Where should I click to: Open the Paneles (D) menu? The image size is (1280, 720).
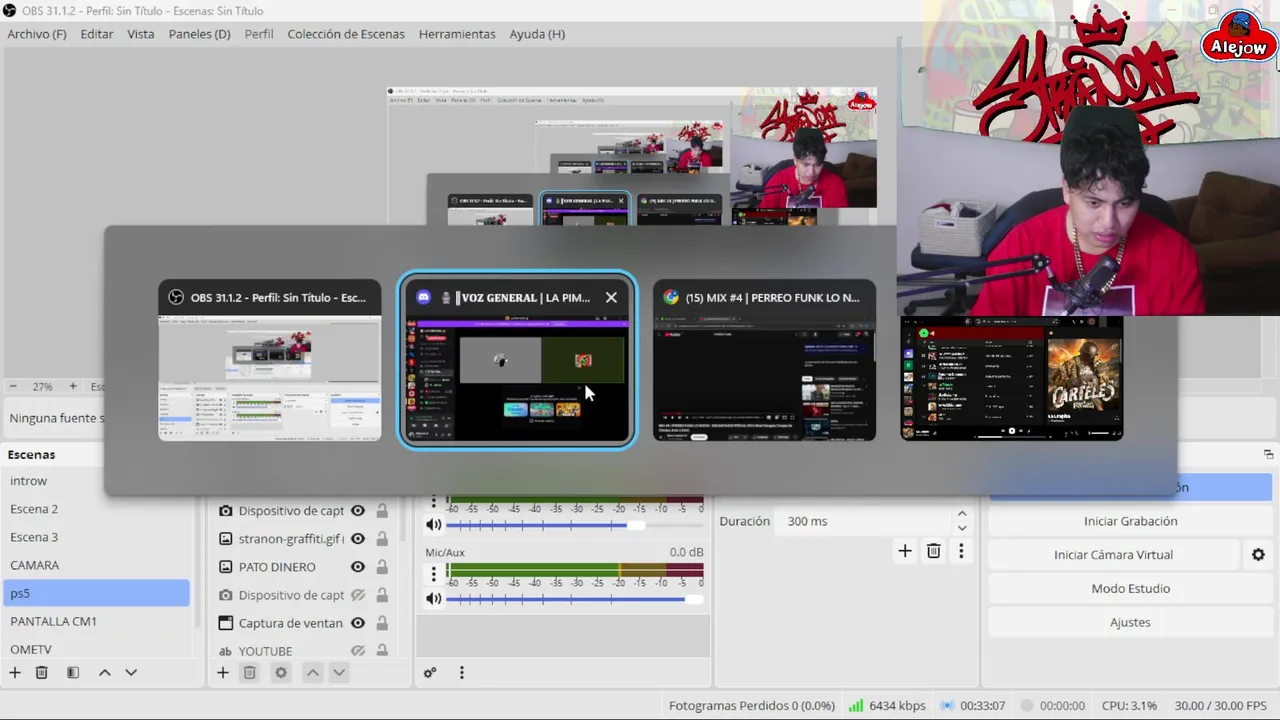pos(200,34)
